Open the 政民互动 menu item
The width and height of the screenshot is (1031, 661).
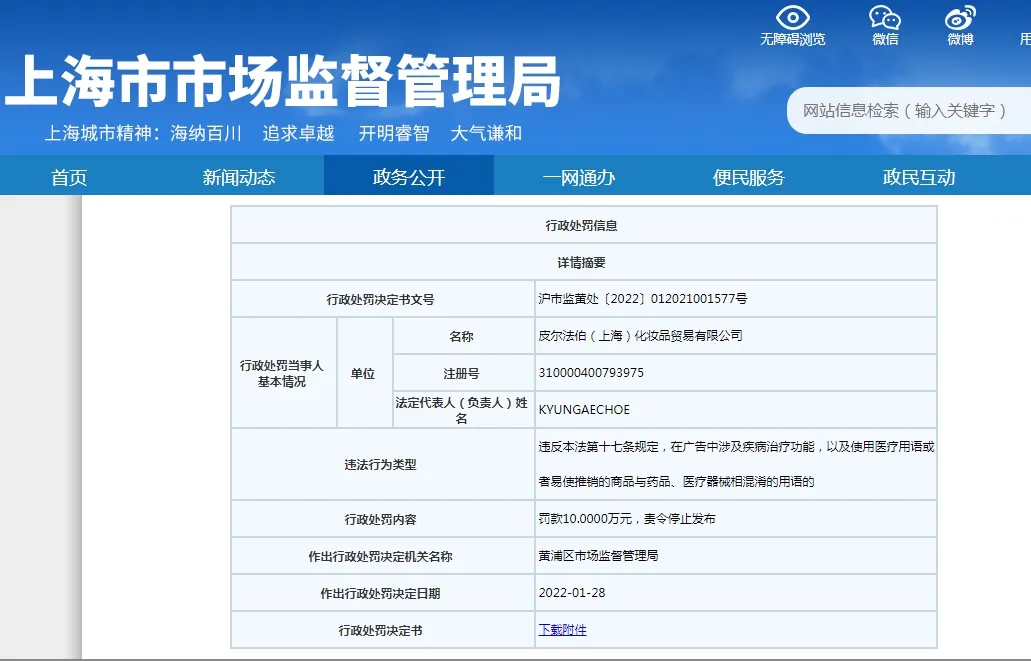919,177
